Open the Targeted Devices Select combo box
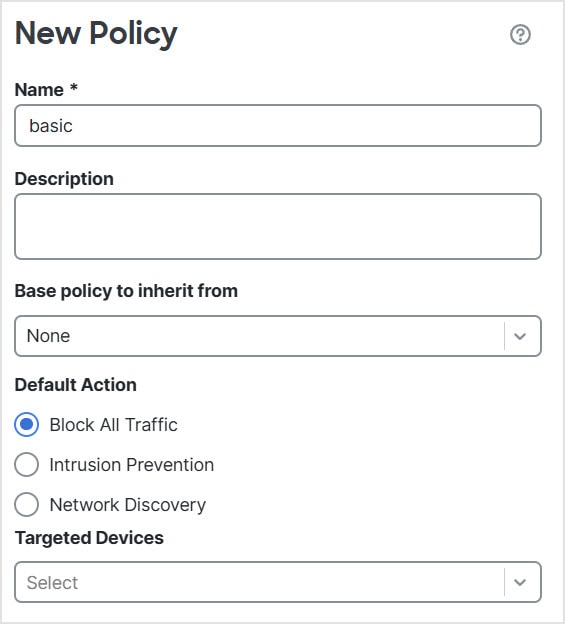565x624 pixels. 278,582
